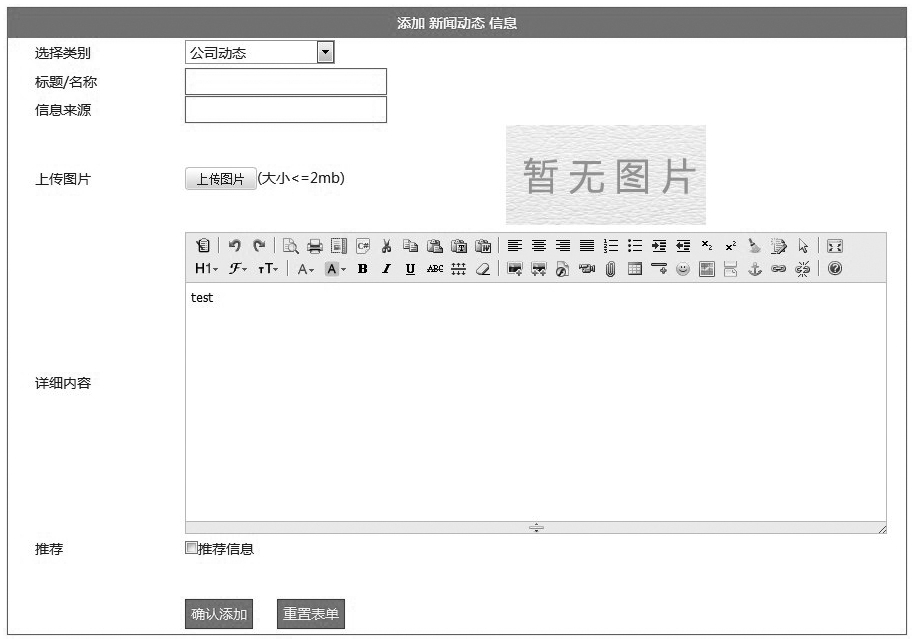Select all content with the cursor icon
Image resolution: width=913 pixels, height=643 pixels.
click(803, 246)
